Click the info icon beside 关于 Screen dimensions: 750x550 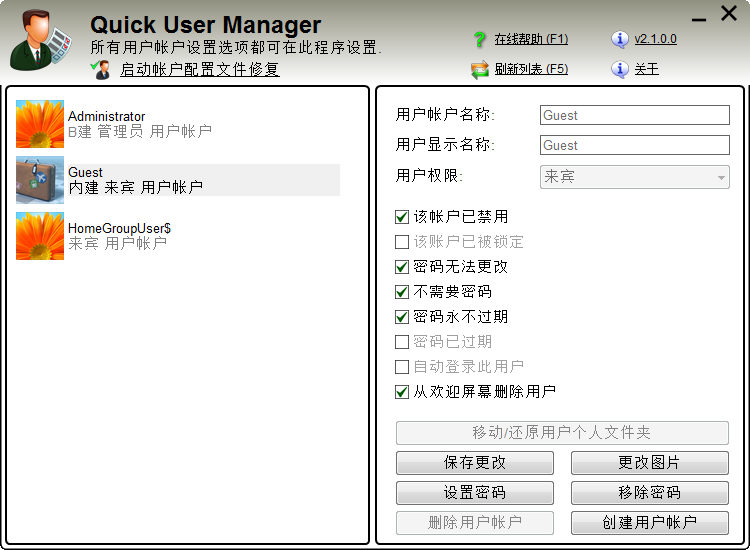[620, 70]
